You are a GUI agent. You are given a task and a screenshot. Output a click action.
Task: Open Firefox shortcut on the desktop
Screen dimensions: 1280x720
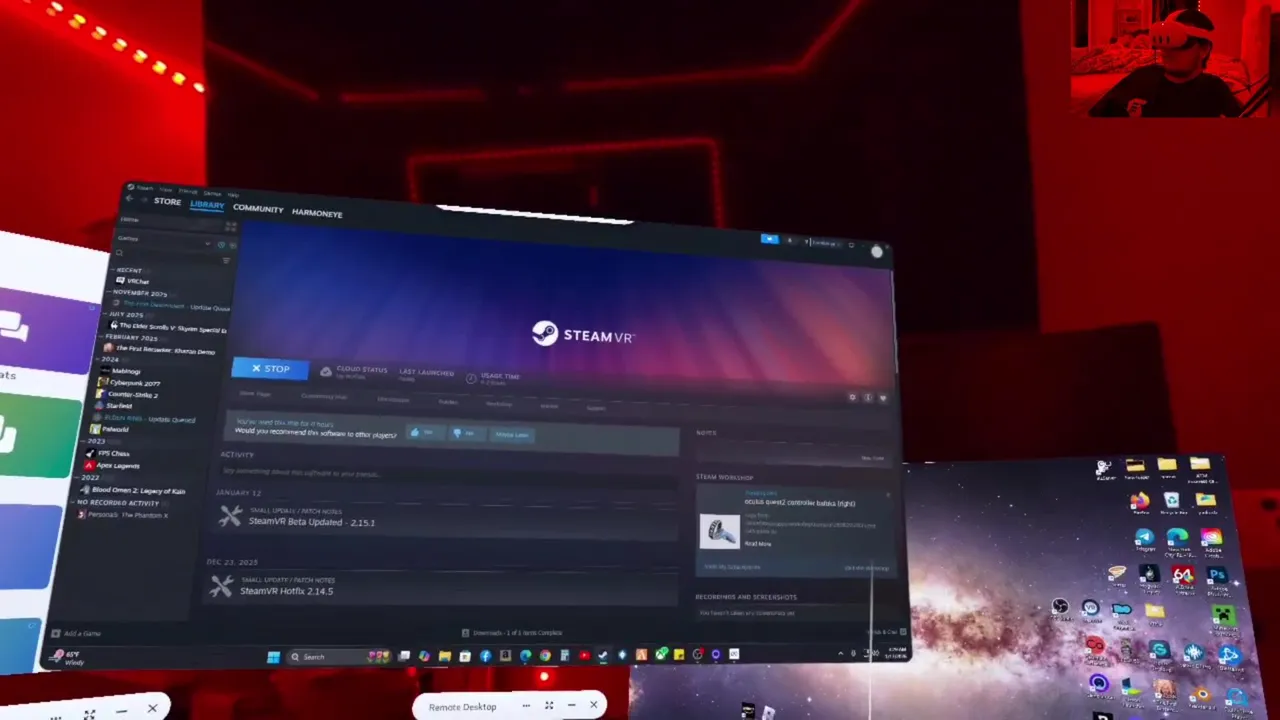[x=1139, y=502]
